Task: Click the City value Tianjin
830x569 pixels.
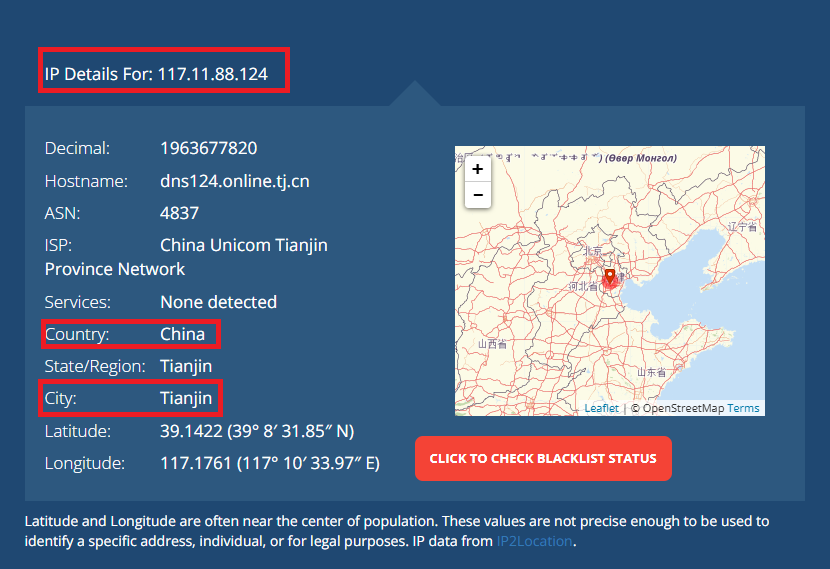Action: pos(186,398)
